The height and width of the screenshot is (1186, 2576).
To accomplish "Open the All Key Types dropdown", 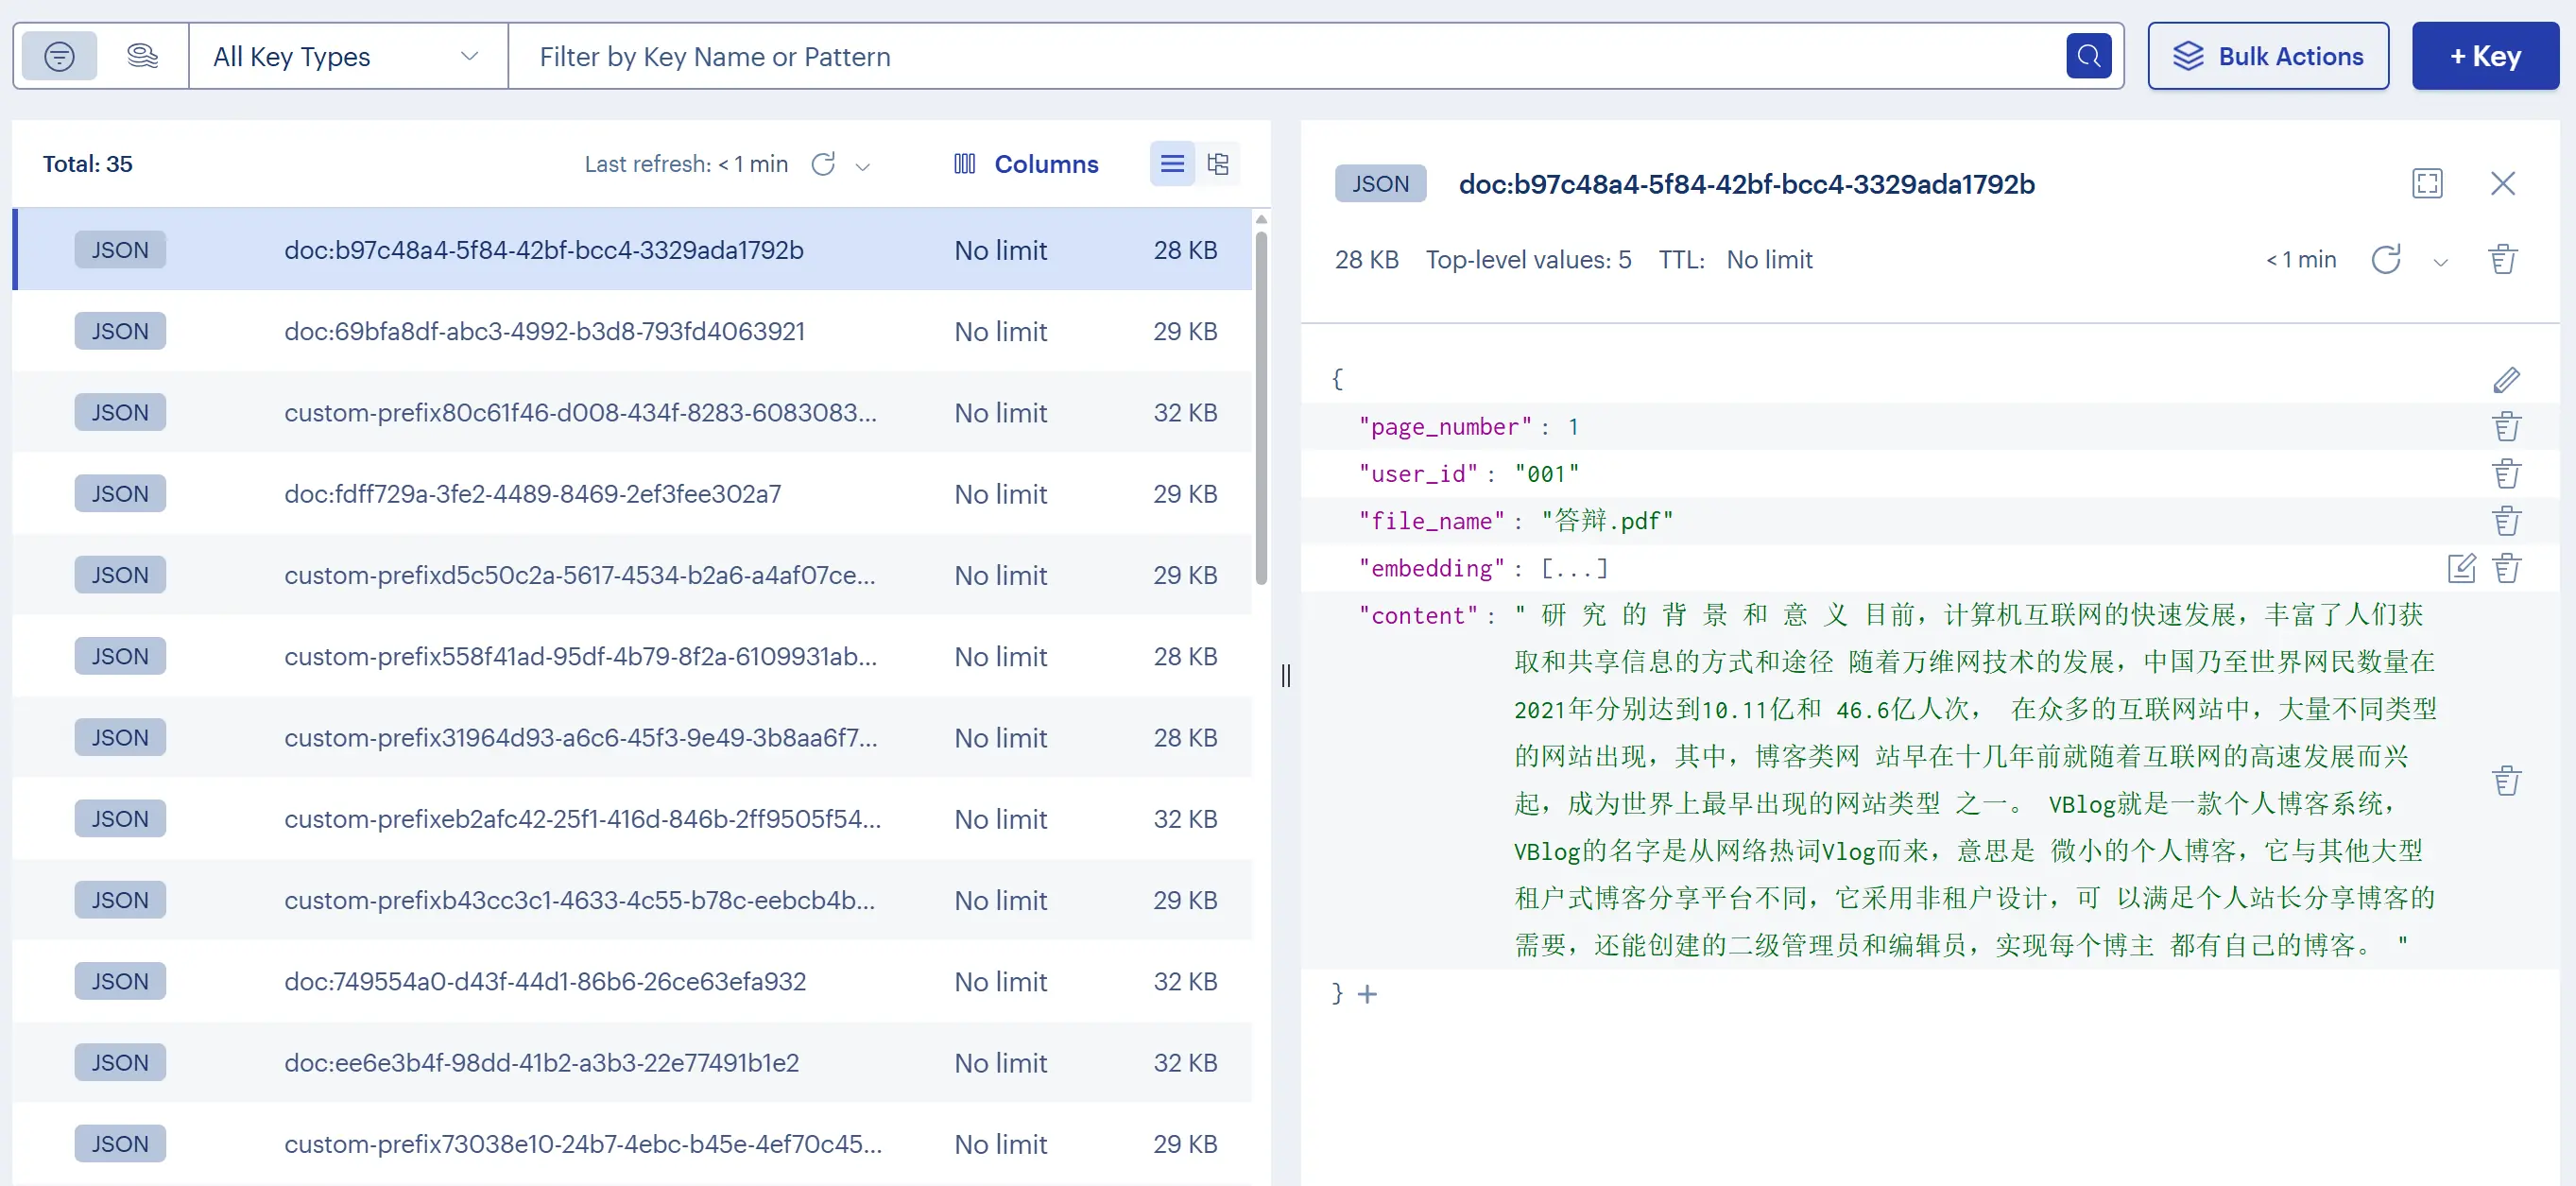I will coord(346,57).
